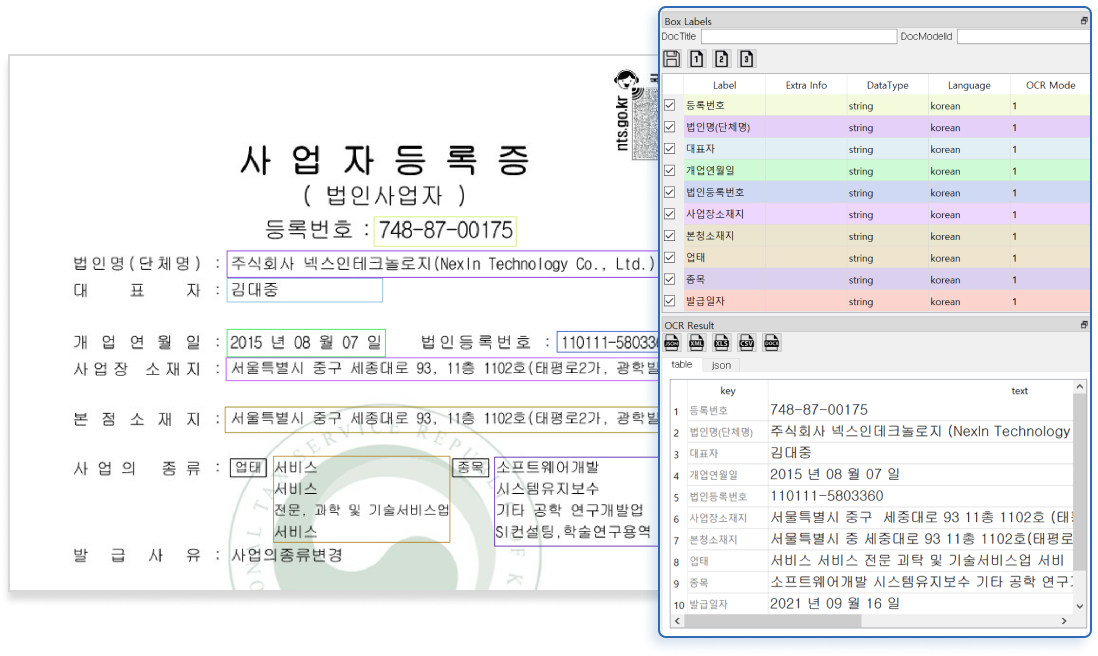
Task: Toggle the 개업연월일 label checkbox
Action: coord(670,170)
